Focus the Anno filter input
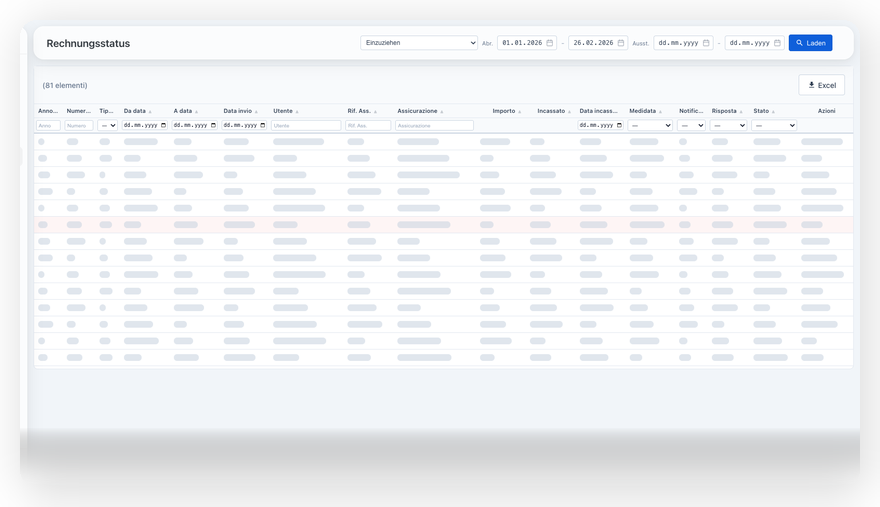 48,125
